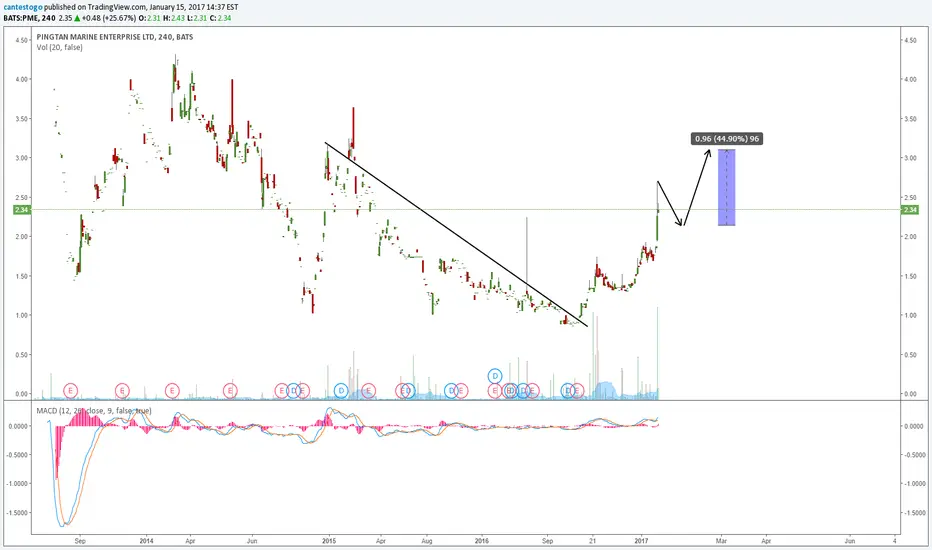Viewport: 932px width, 550px height.
Task: Open the standalone D dividend marker after 2015
Action: pos(341,391)
